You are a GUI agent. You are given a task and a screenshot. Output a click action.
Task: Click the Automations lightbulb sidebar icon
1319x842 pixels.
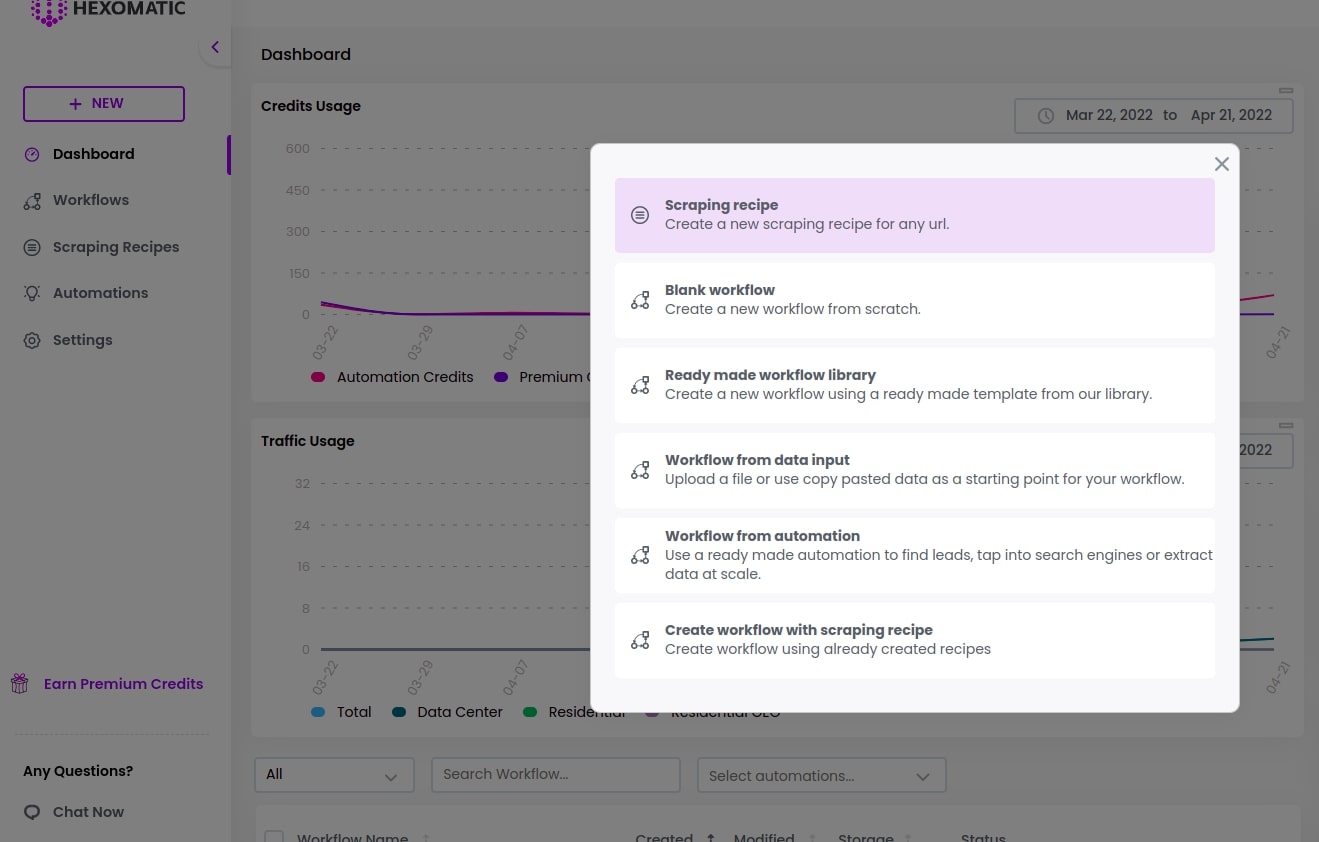tap(32, 293)
